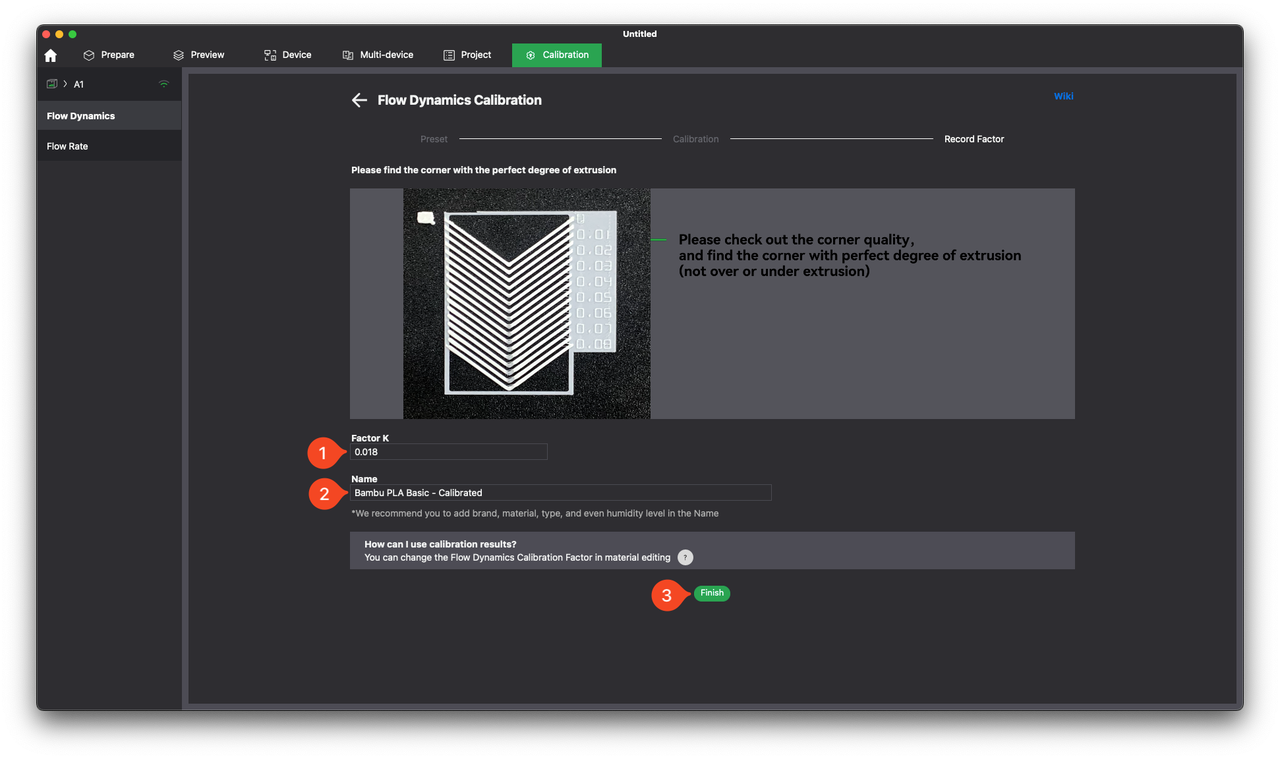The height and width of the screenshot is (759, 1280).
Task: Click the Home icon
Action: [x=51, y=55]
